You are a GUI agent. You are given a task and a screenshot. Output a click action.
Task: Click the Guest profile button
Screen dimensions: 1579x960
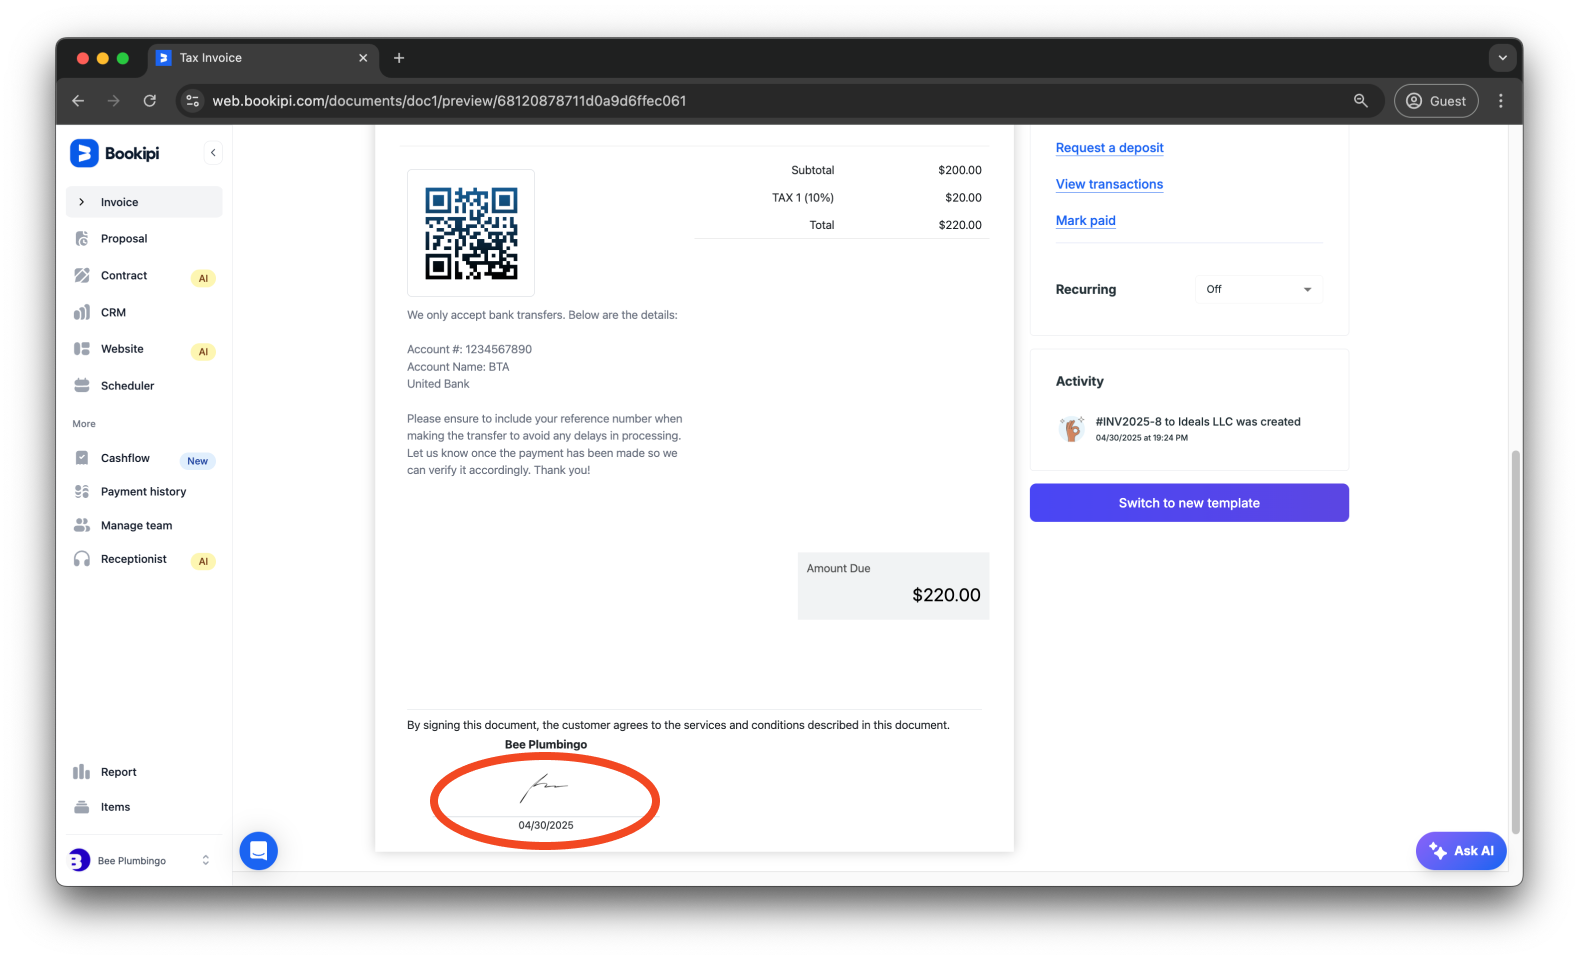(1436, 101)
